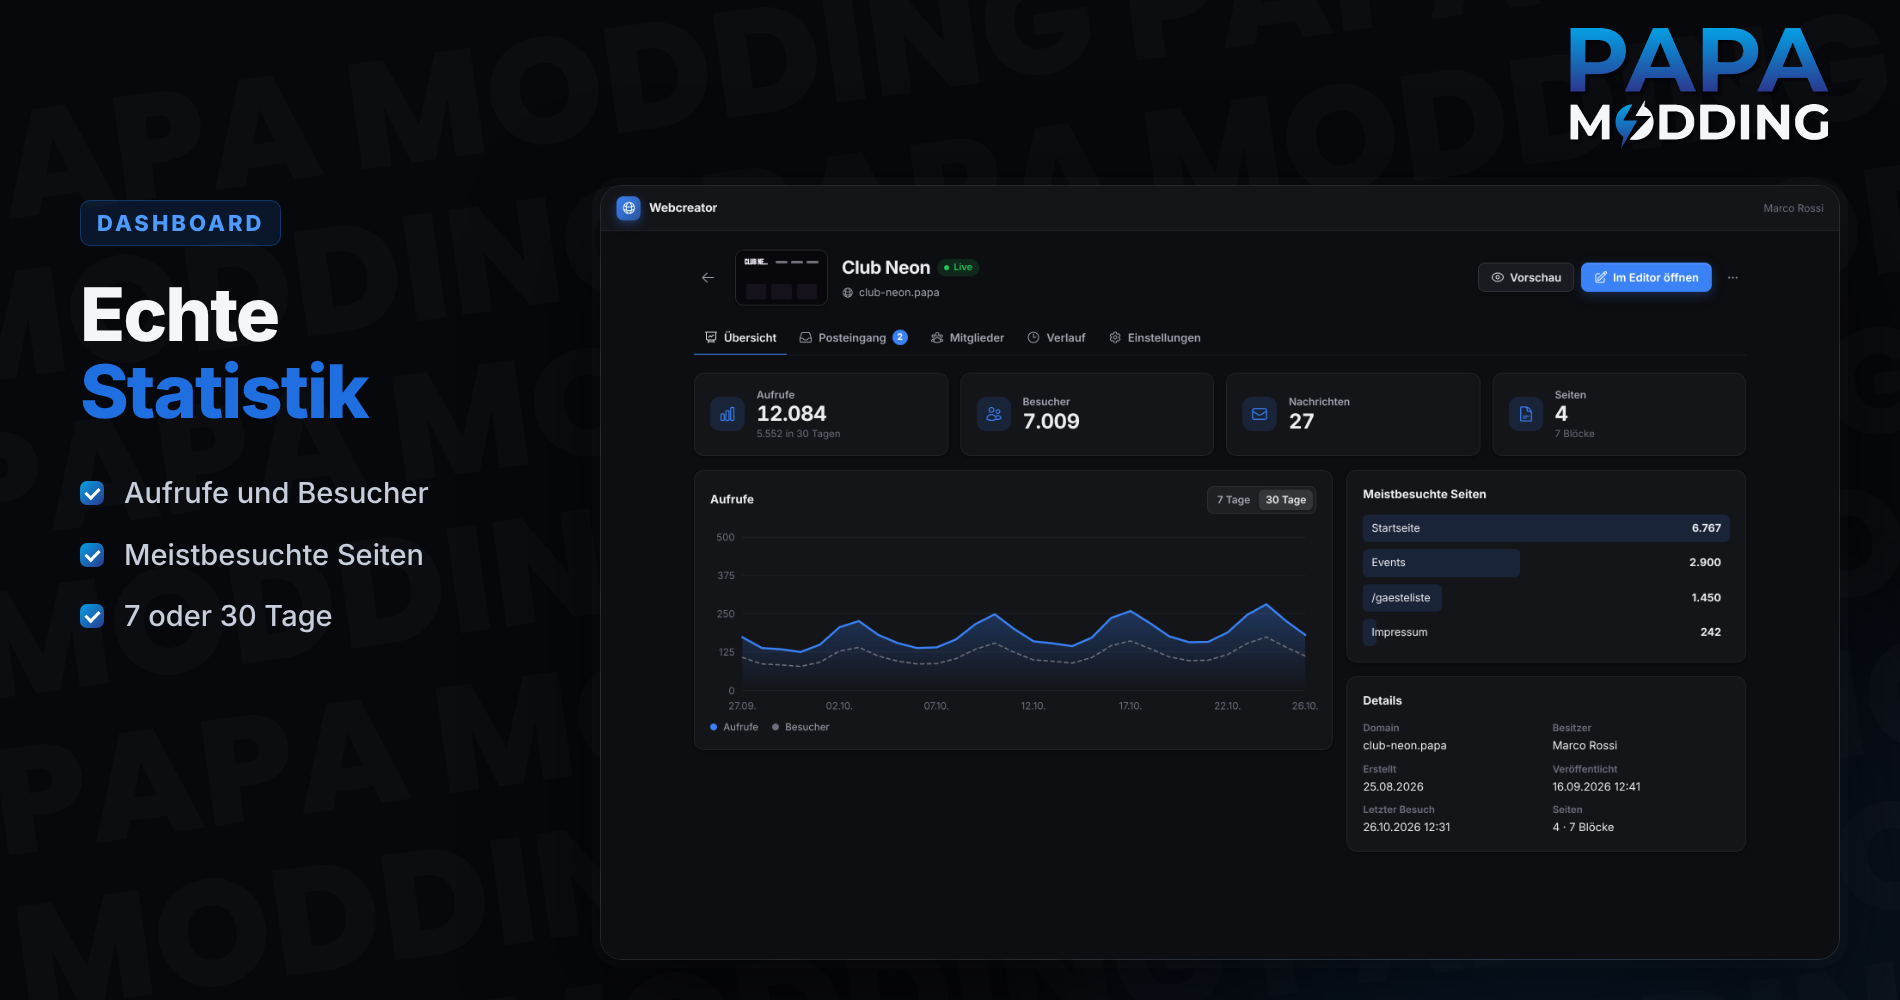Click the Besucher legend entry below chart
The width and height of the screenshot is (1900, 1000).
[x=801, y=727]
